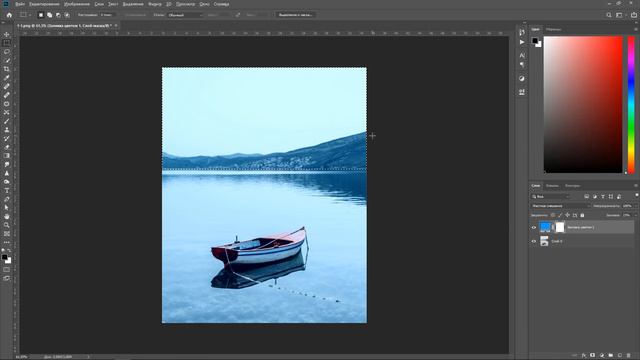Screen dimensions: 640x360
Task: Select the Move tool
Action: [7, 35]
